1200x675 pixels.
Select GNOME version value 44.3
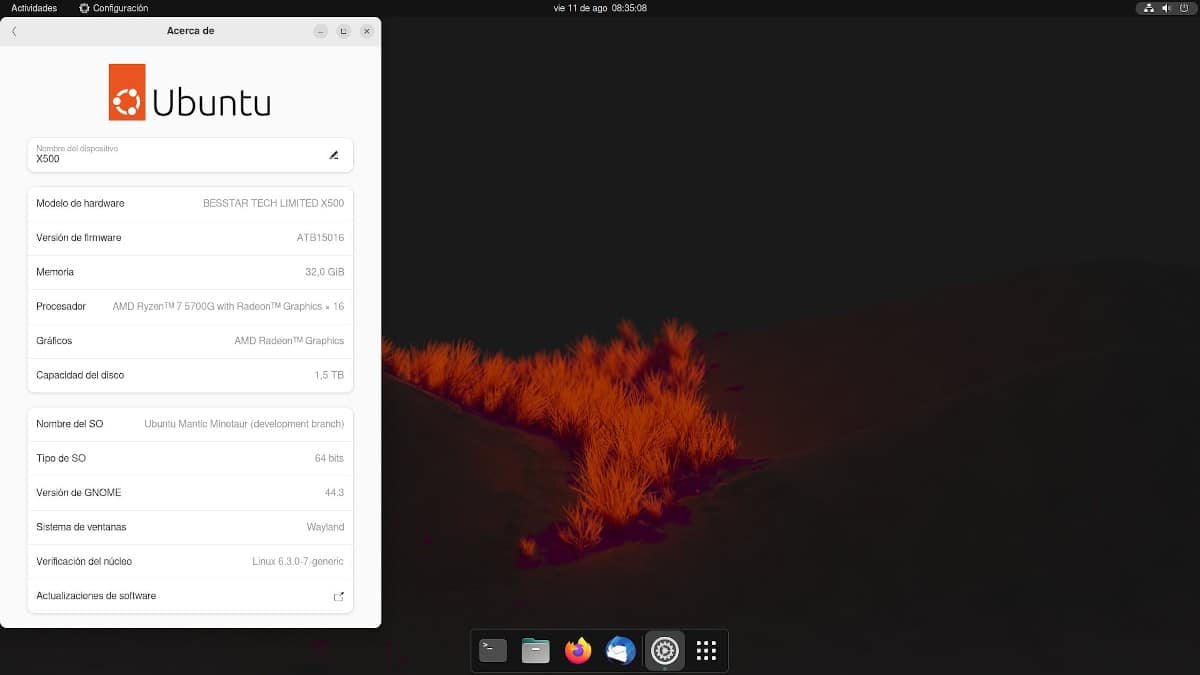pyautogui.click(x=334, y=492)
